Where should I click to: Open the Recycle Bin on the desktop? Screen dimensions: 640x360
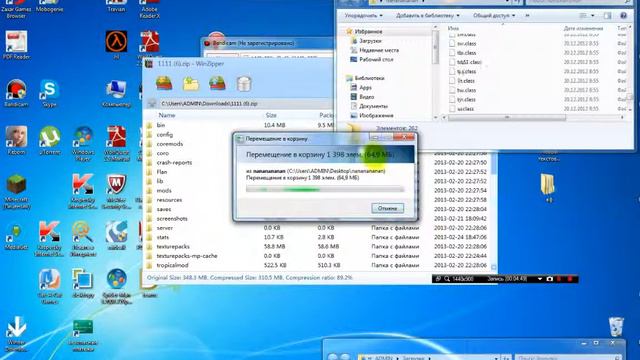[616, 327]
